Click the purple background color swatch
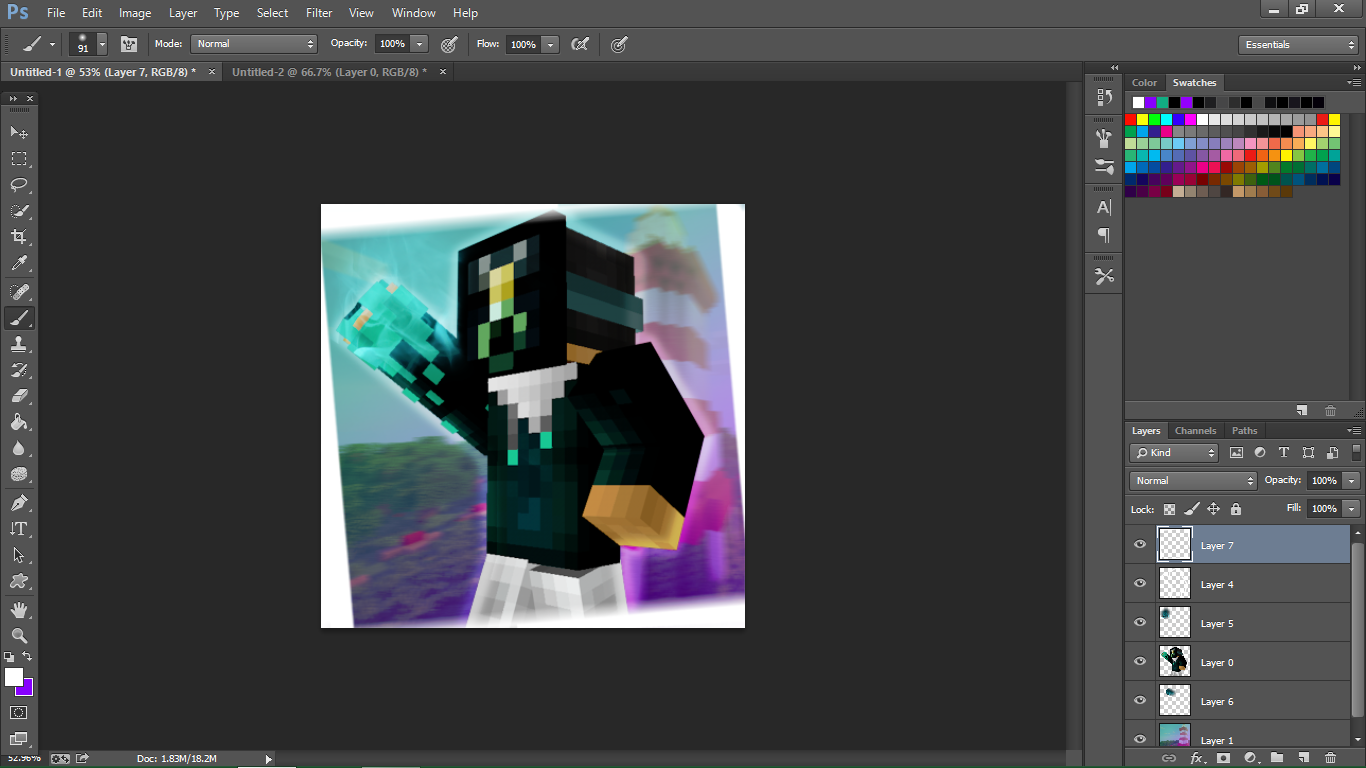The height and width of the screenshot is (768, 1366). coord(26,689)
